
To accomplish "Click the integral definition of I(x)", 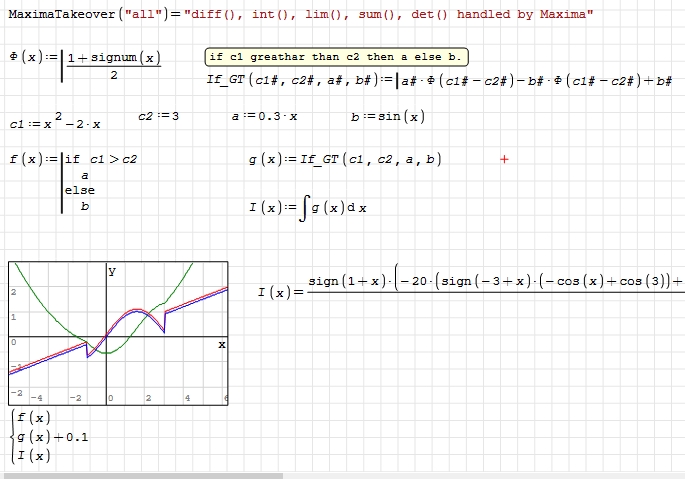I will (308, 208).
